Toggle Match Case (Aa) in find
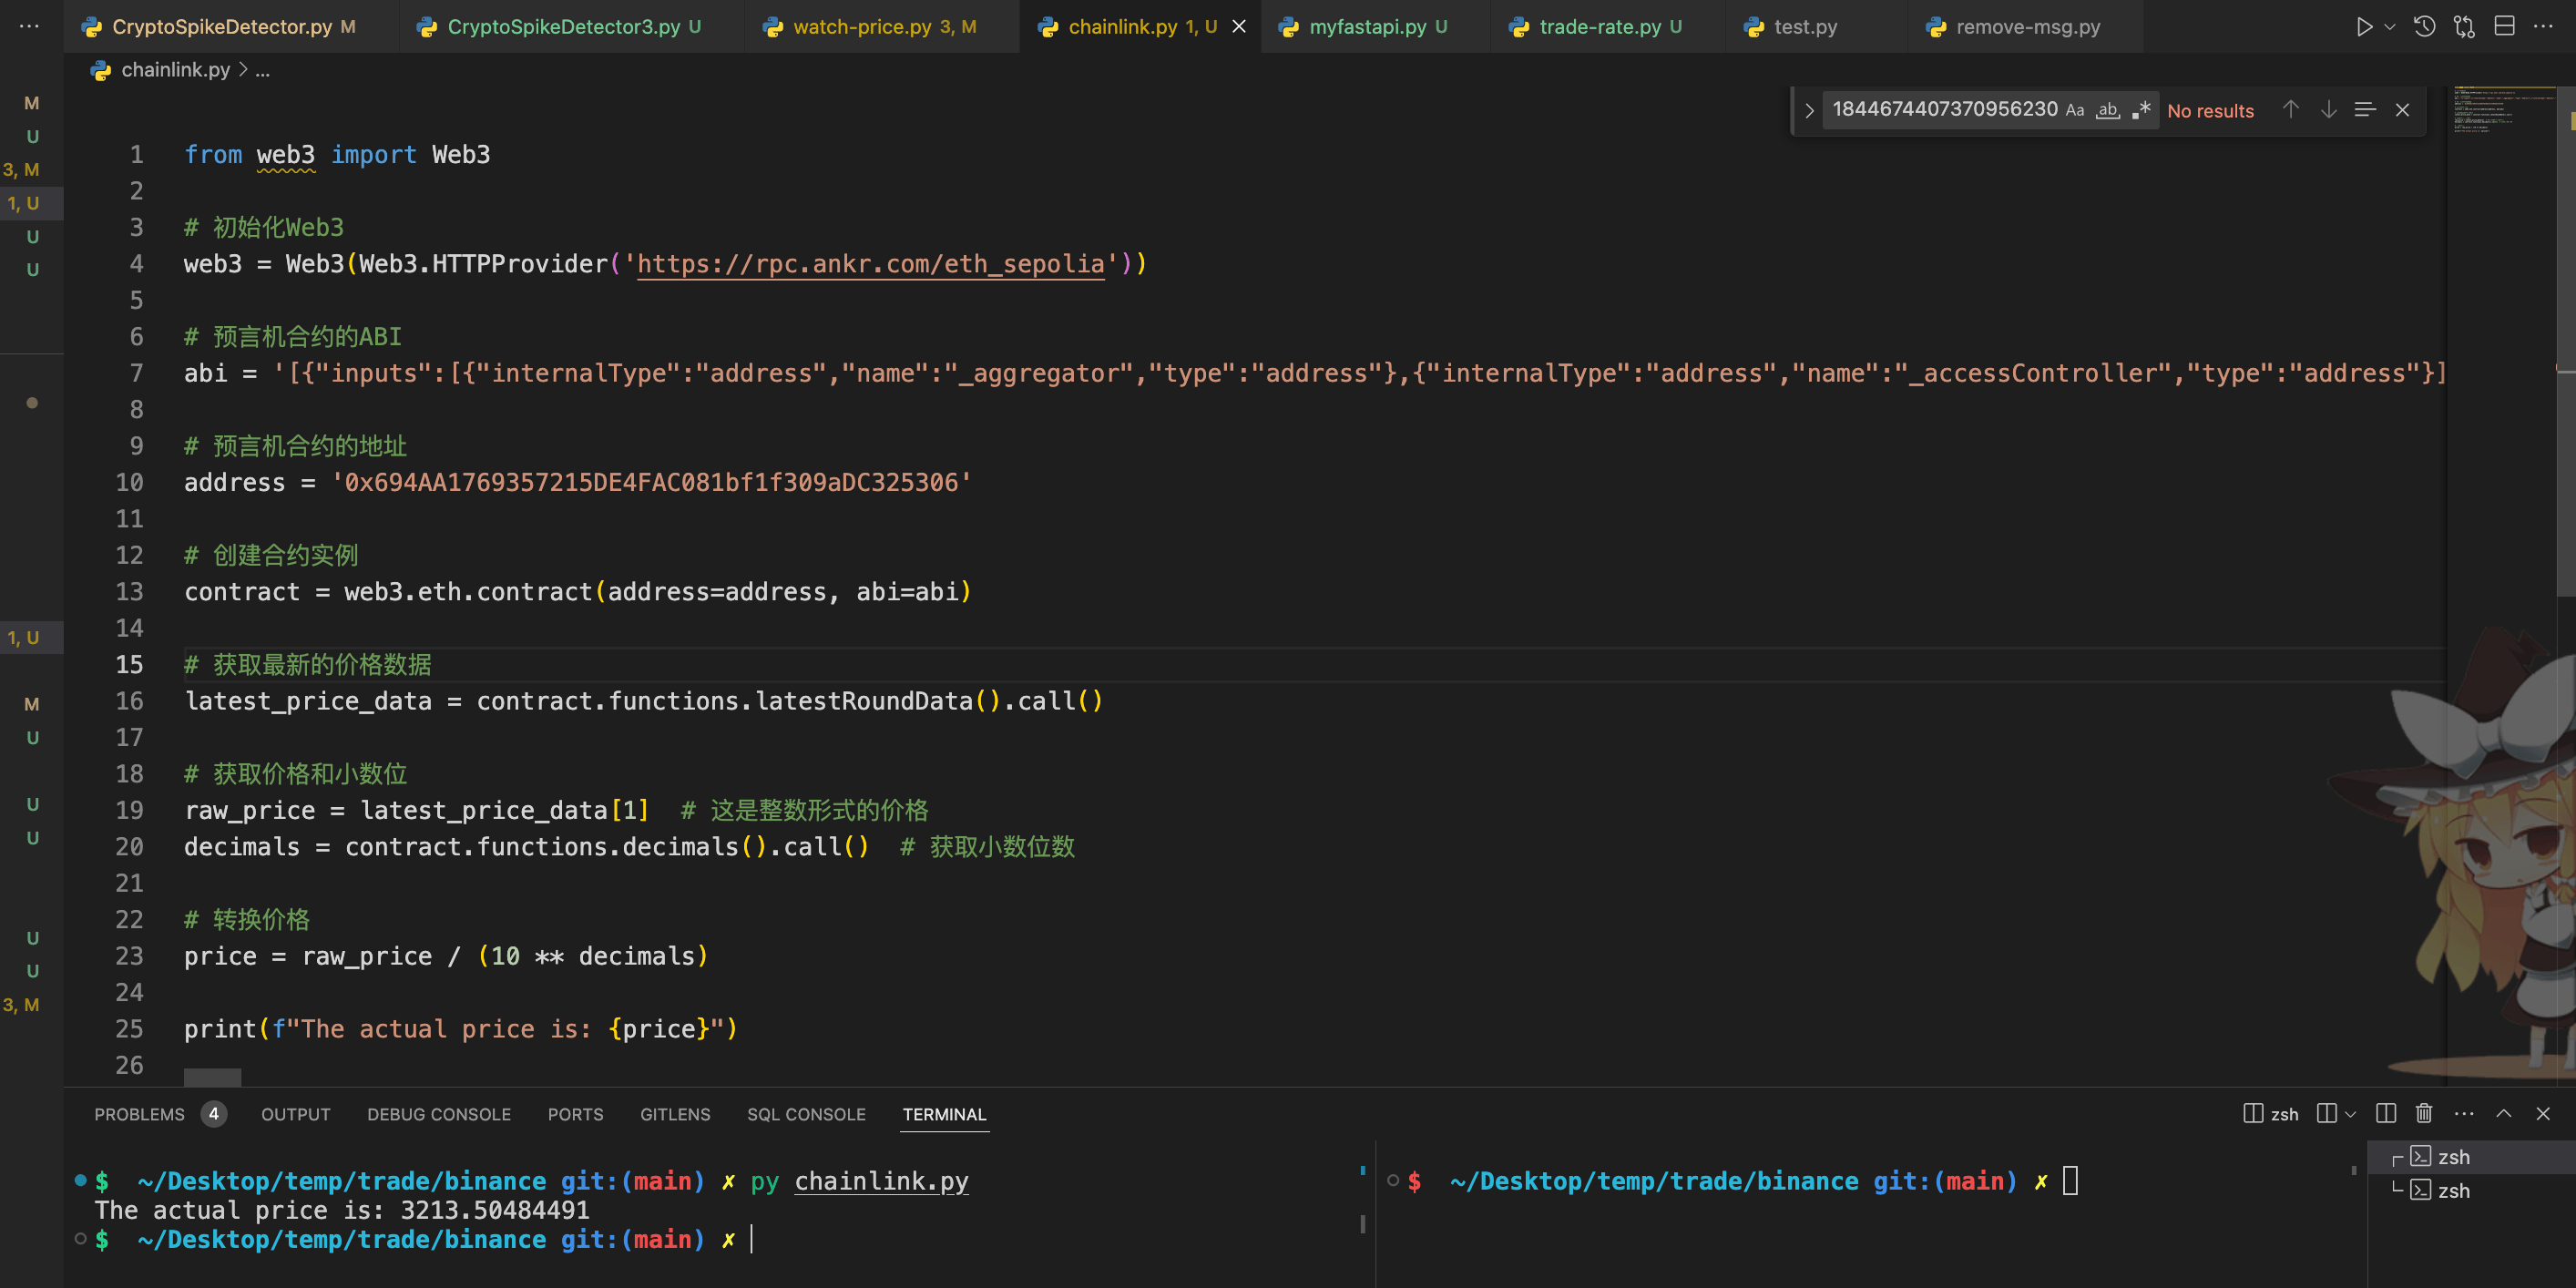The width and height of the screenshot is (2576, 1288). coord(2075,110)
